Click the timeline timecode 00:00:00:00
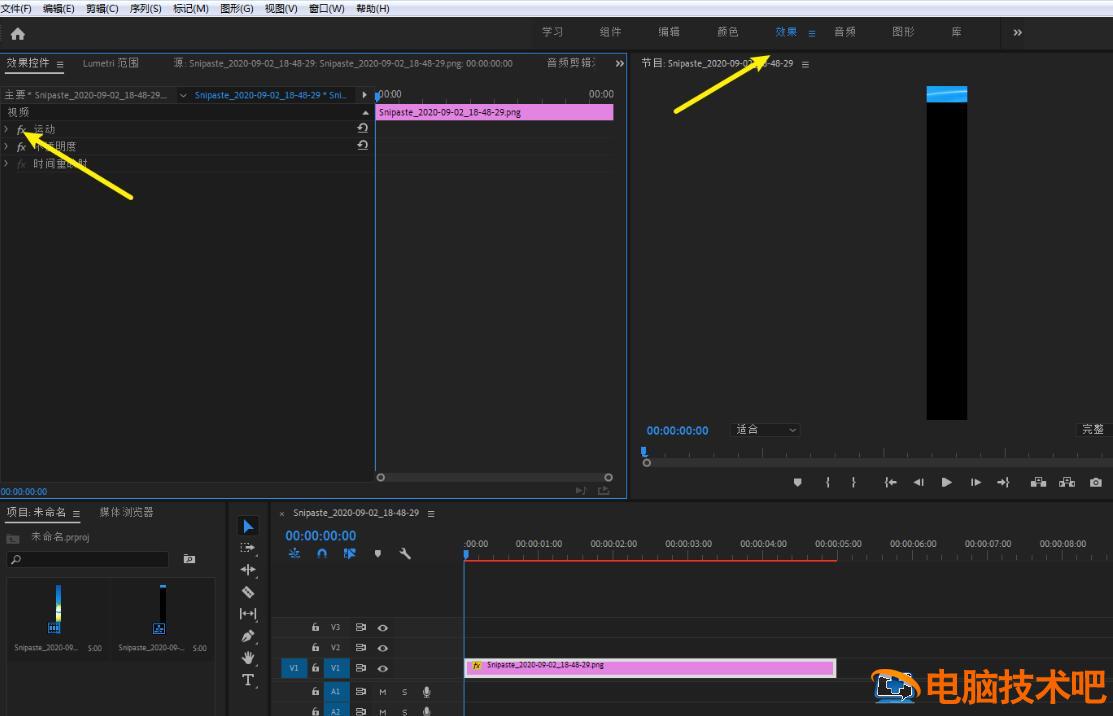The height and width of the screenshot is (716, 1113). coord(321,536)
